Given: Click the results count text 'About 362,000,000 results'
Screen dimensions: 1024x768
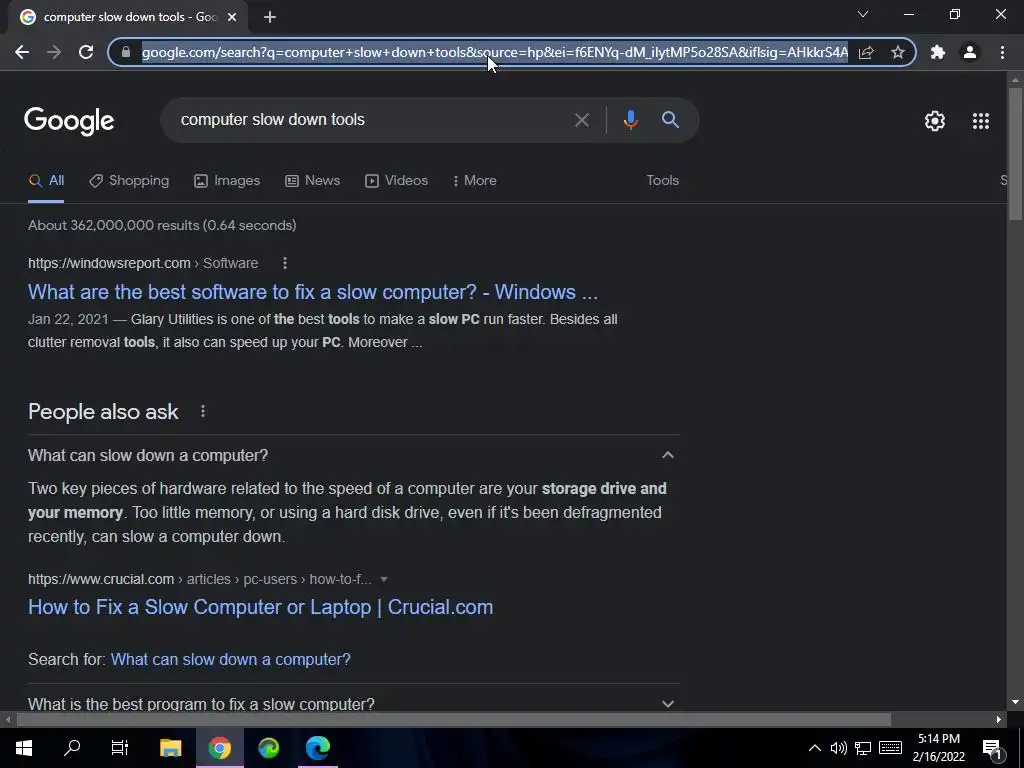Looking at the screenshot, I should click(x=114, y=225).
